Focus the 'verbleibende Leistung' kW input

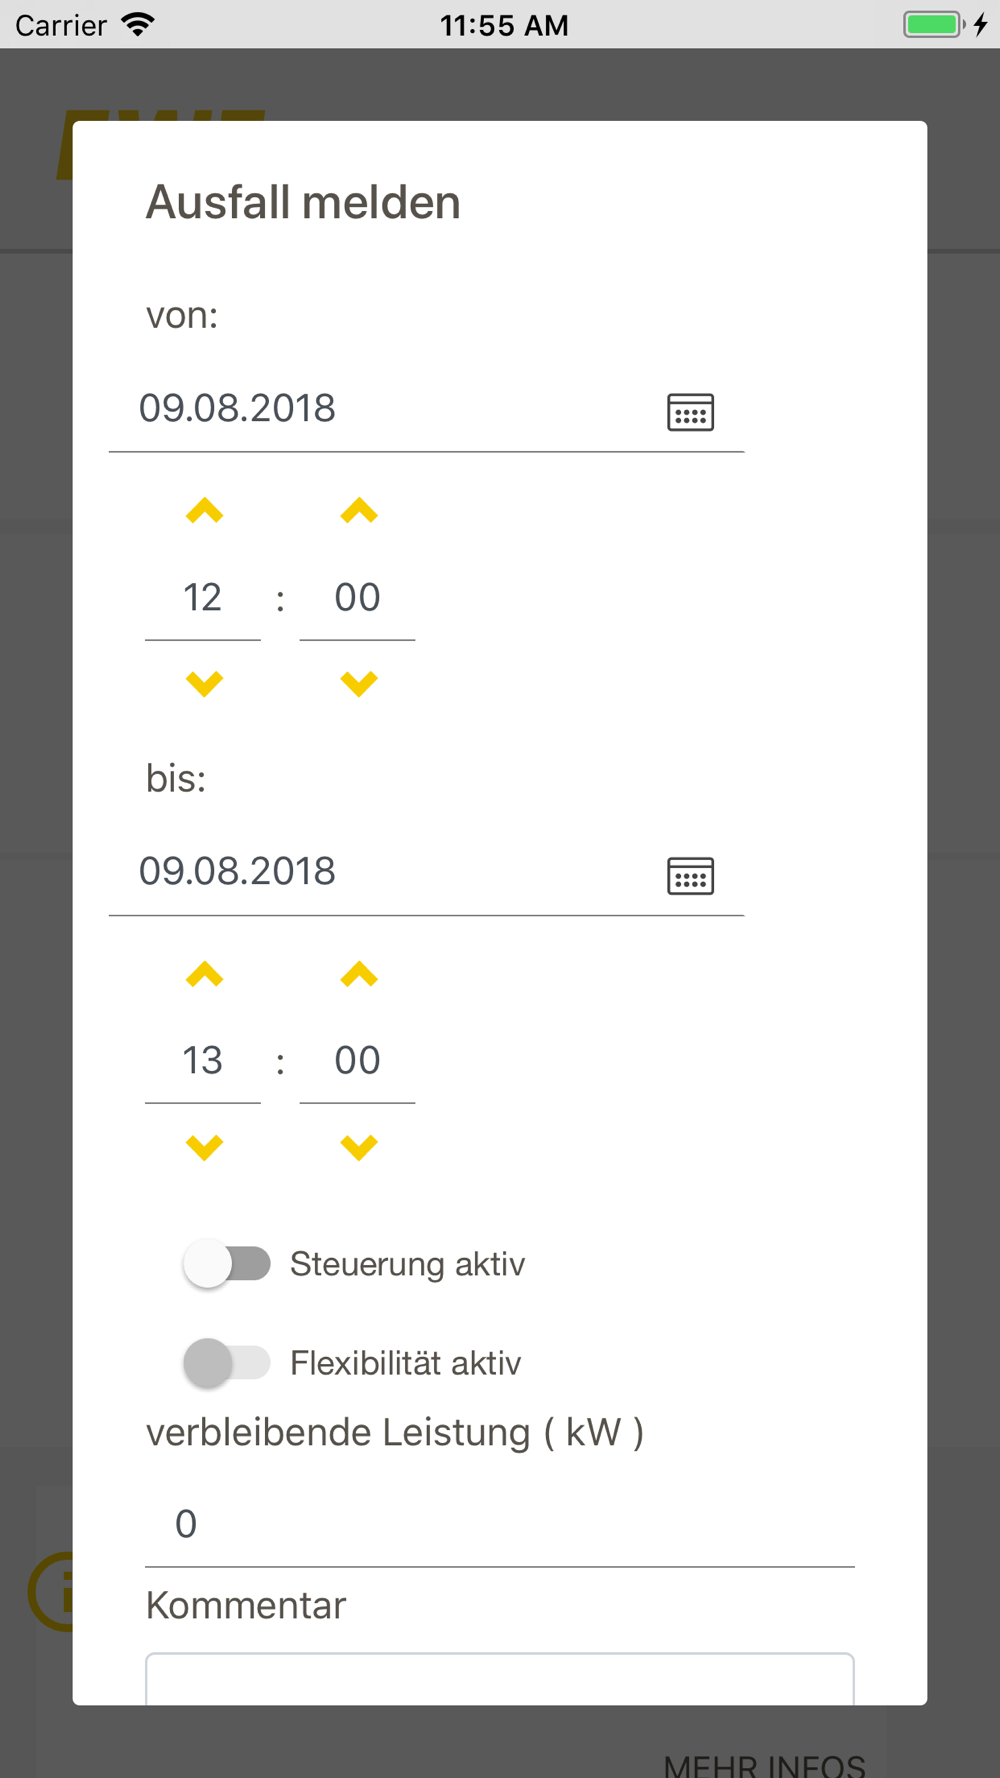tap(500, 1524)
